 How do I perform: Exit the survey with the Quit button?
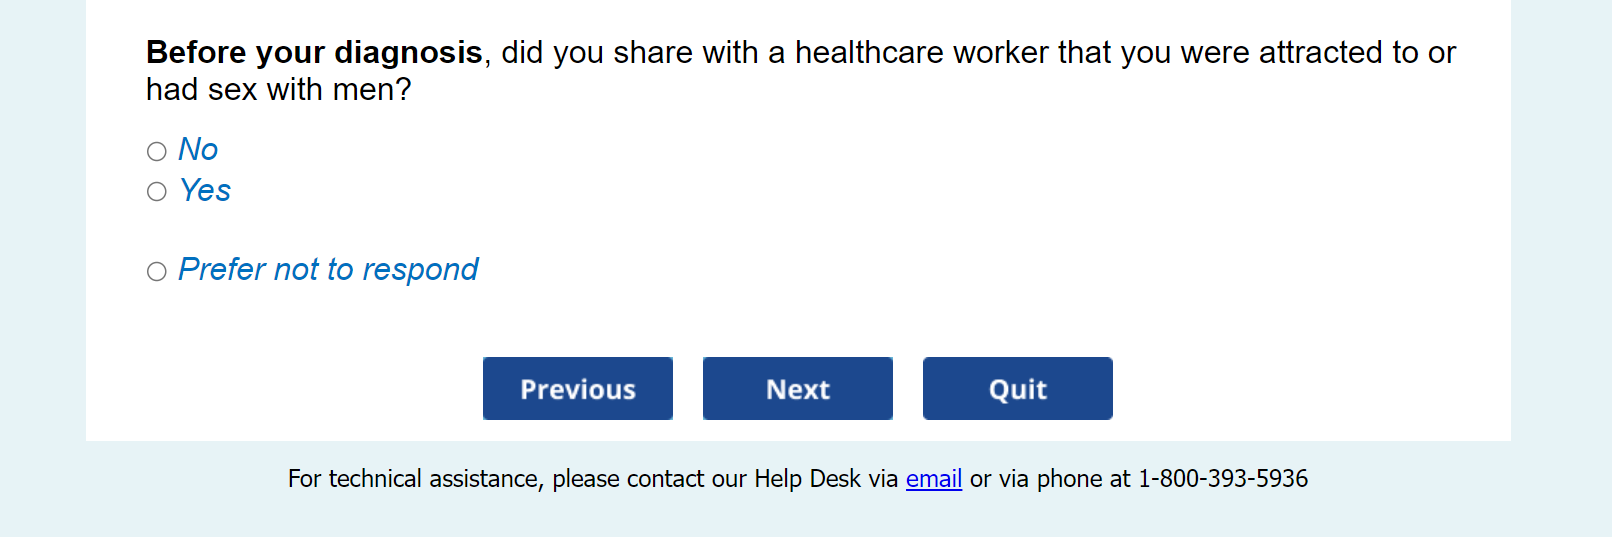point(1017,389)
